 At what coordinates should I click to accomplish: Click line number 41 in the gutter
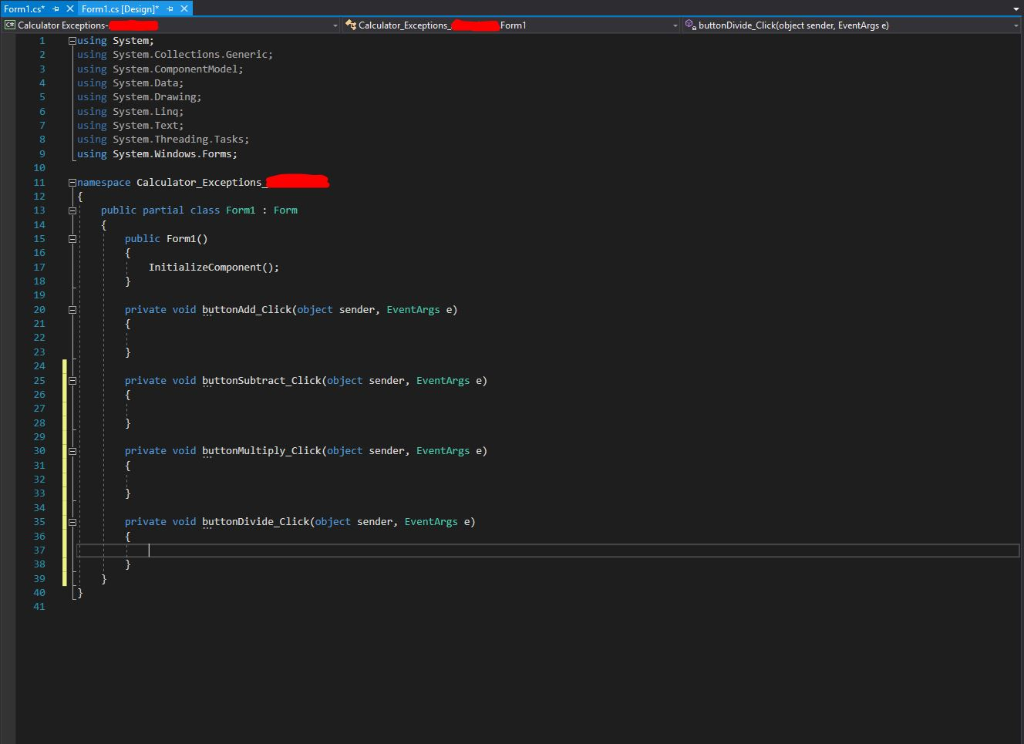39,607
